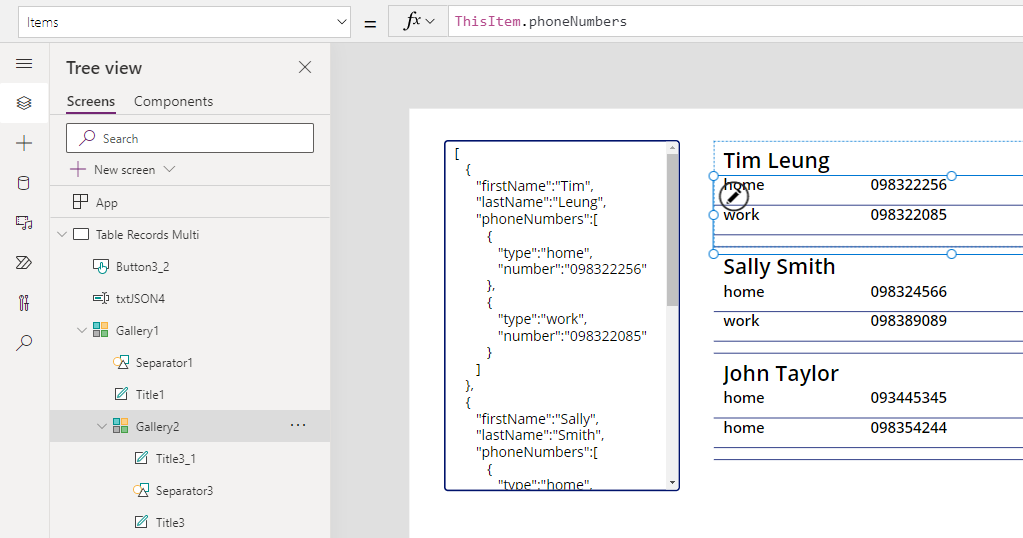The image size is (1023, 538).
Task: Select Button3_2 in the tree
Action: [142, 267]
